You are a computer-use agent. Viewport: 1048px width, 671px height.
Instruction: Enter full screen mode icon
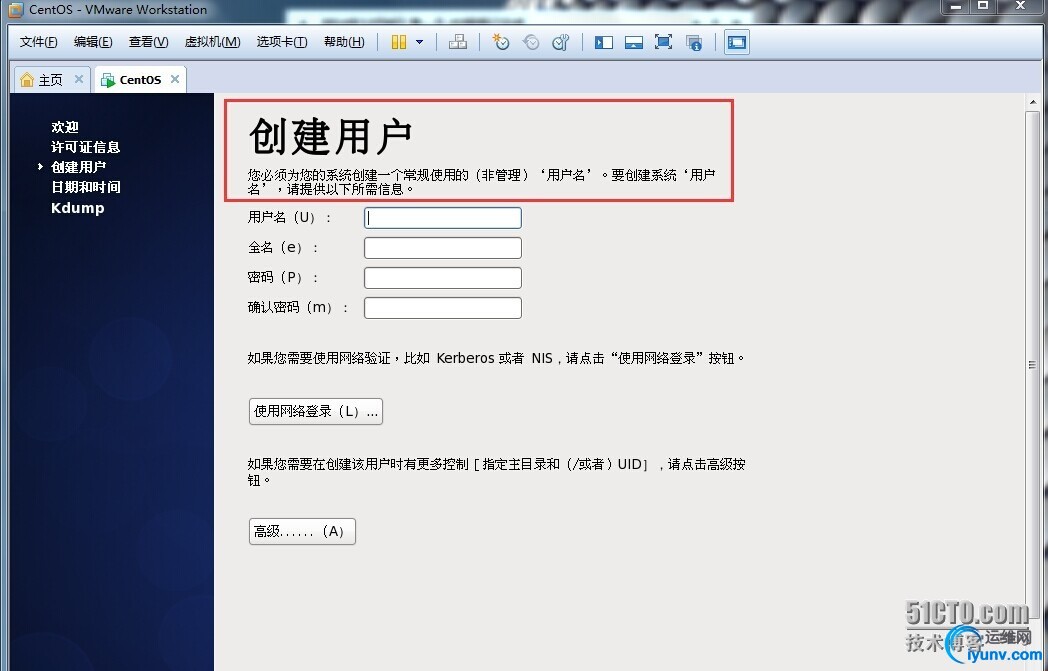(x=664, y=42)
